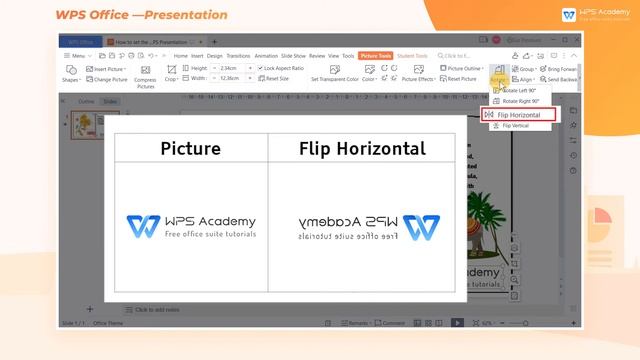This screenshot has width=640, height=360.
Task: Click the Width value field
Action: click(x=232, y=78)
